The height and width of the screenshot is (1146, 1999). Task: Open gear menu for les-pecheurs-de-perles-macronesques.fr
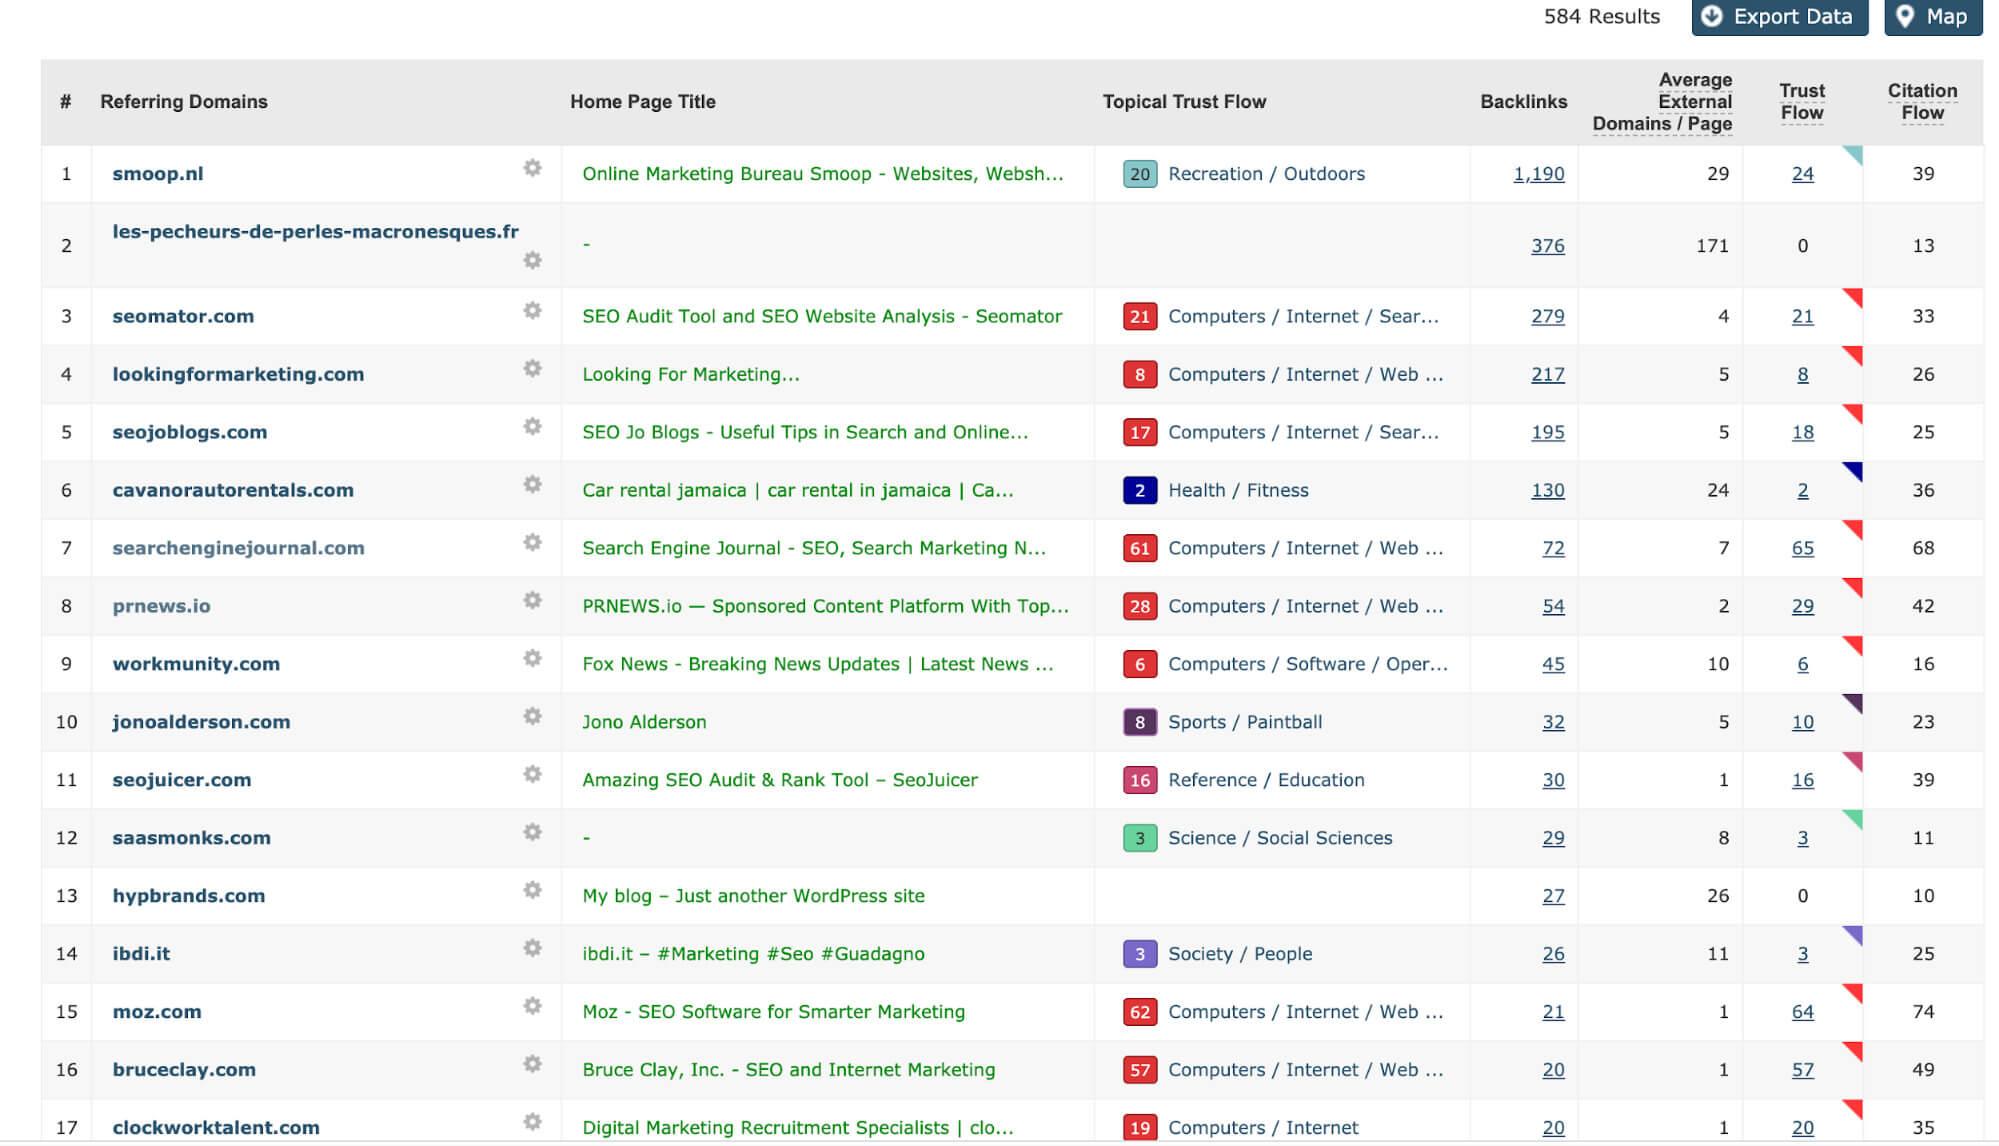pos(533,260)
